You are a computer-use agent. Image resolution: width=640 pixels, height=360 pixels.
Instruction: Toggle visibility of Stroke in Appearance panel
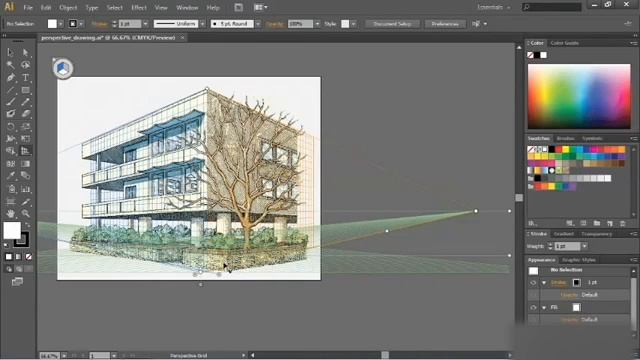point(533,282)
